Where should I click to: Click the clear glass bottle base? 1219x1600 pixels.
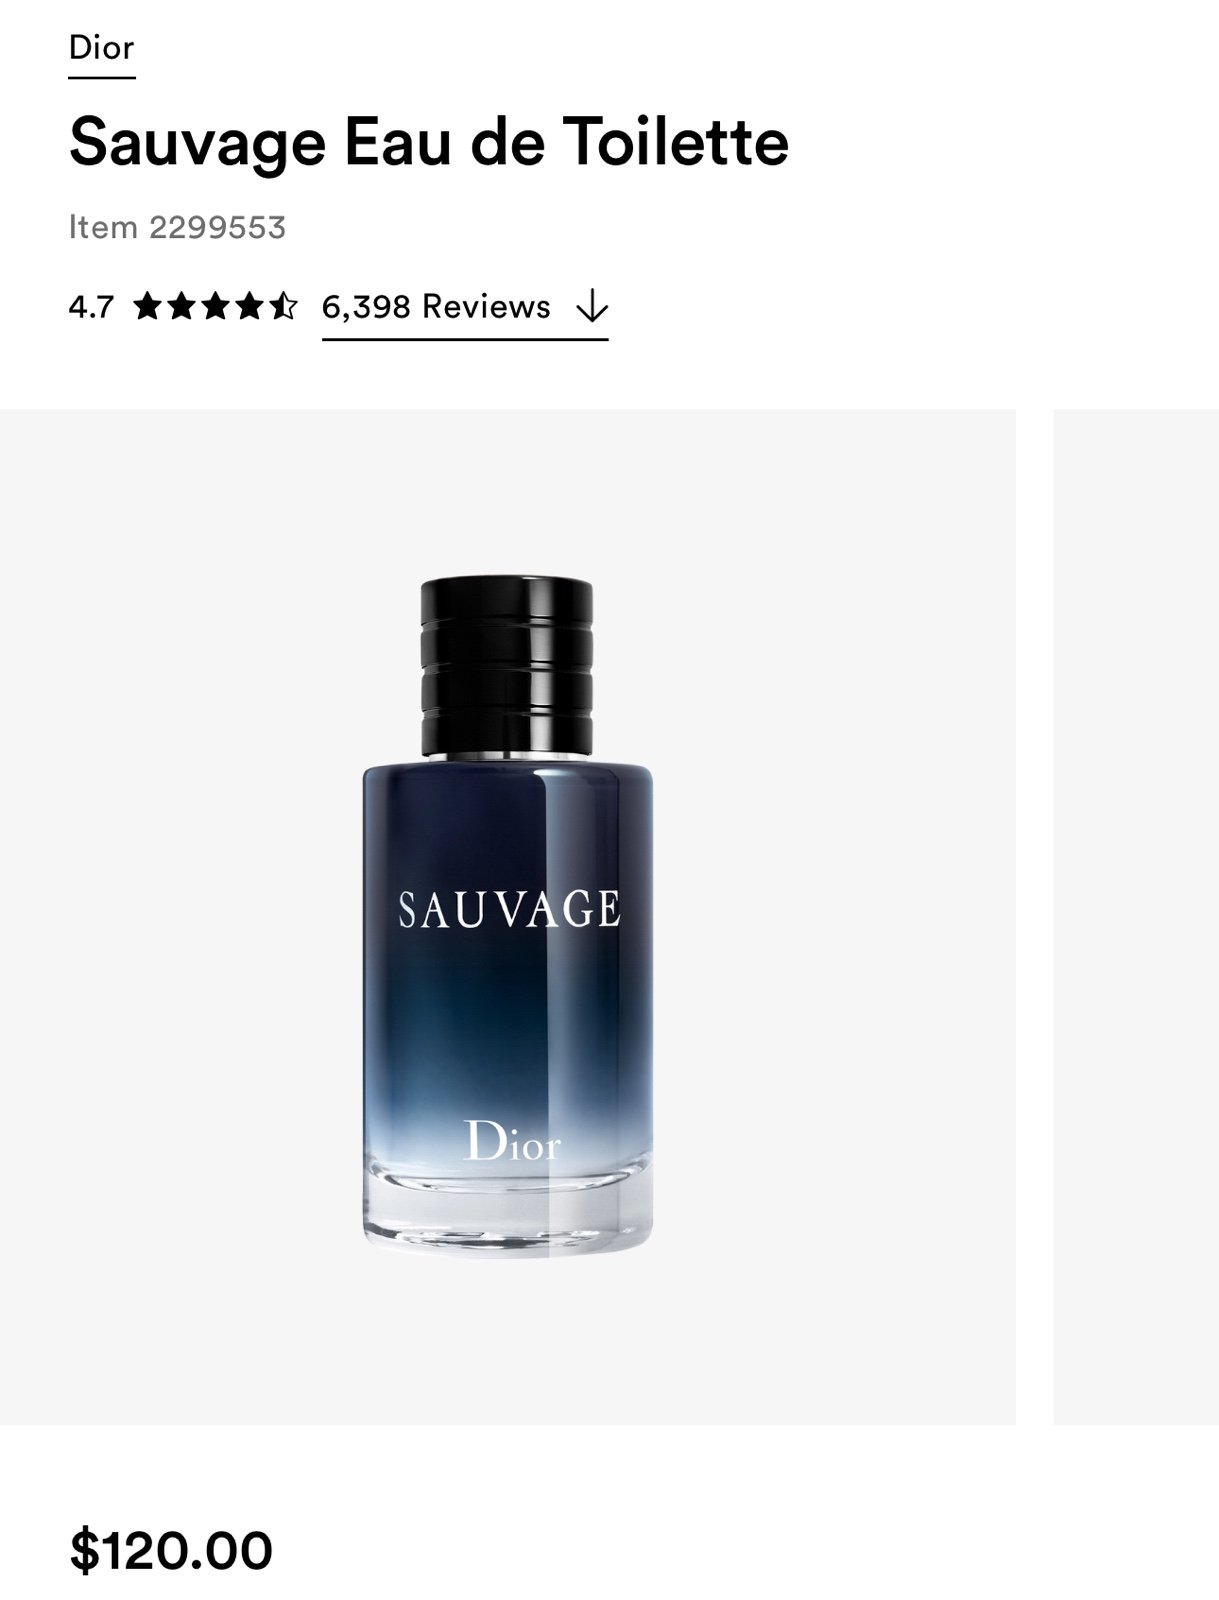click(507, 1210)
